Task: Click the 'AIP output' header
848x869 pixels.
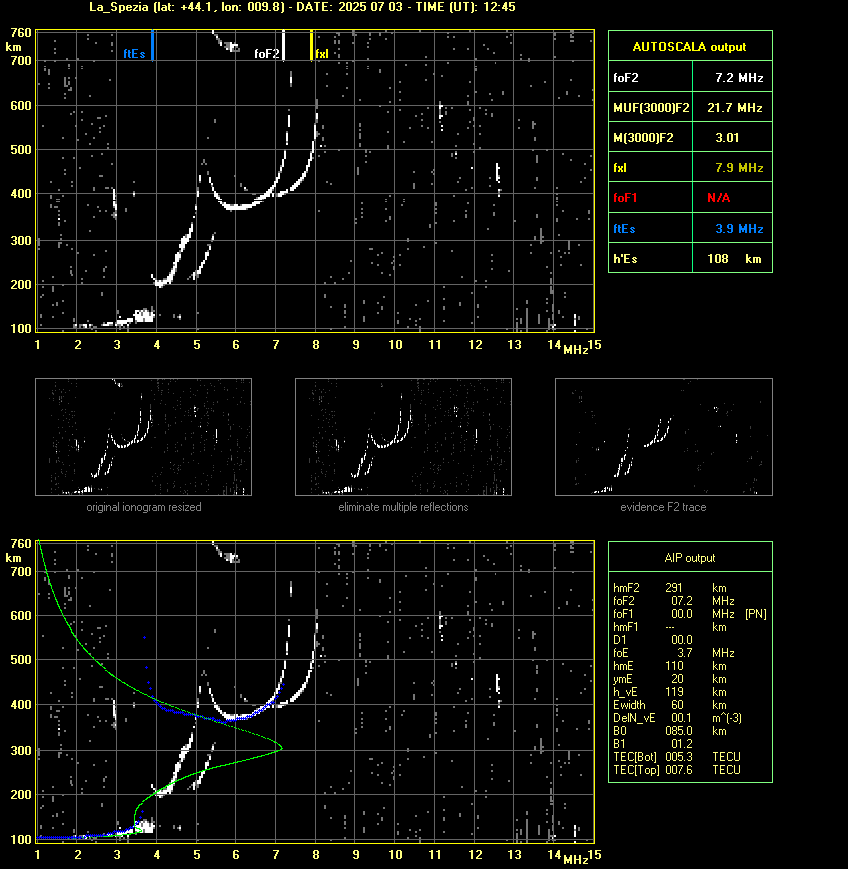Action: pyautogui.click(x=689, y=558)
